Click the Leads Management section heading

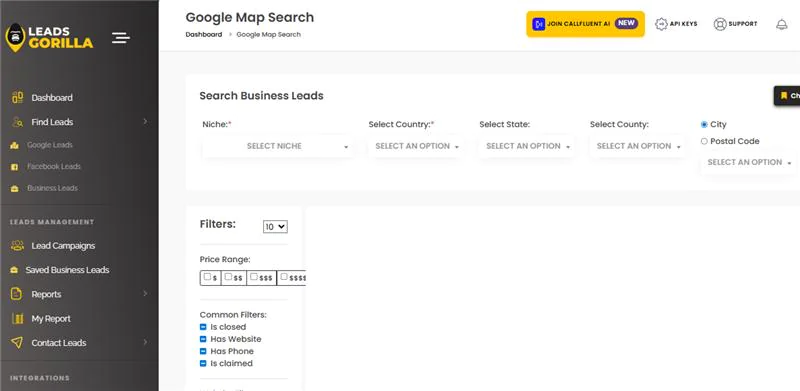[52, 222]
